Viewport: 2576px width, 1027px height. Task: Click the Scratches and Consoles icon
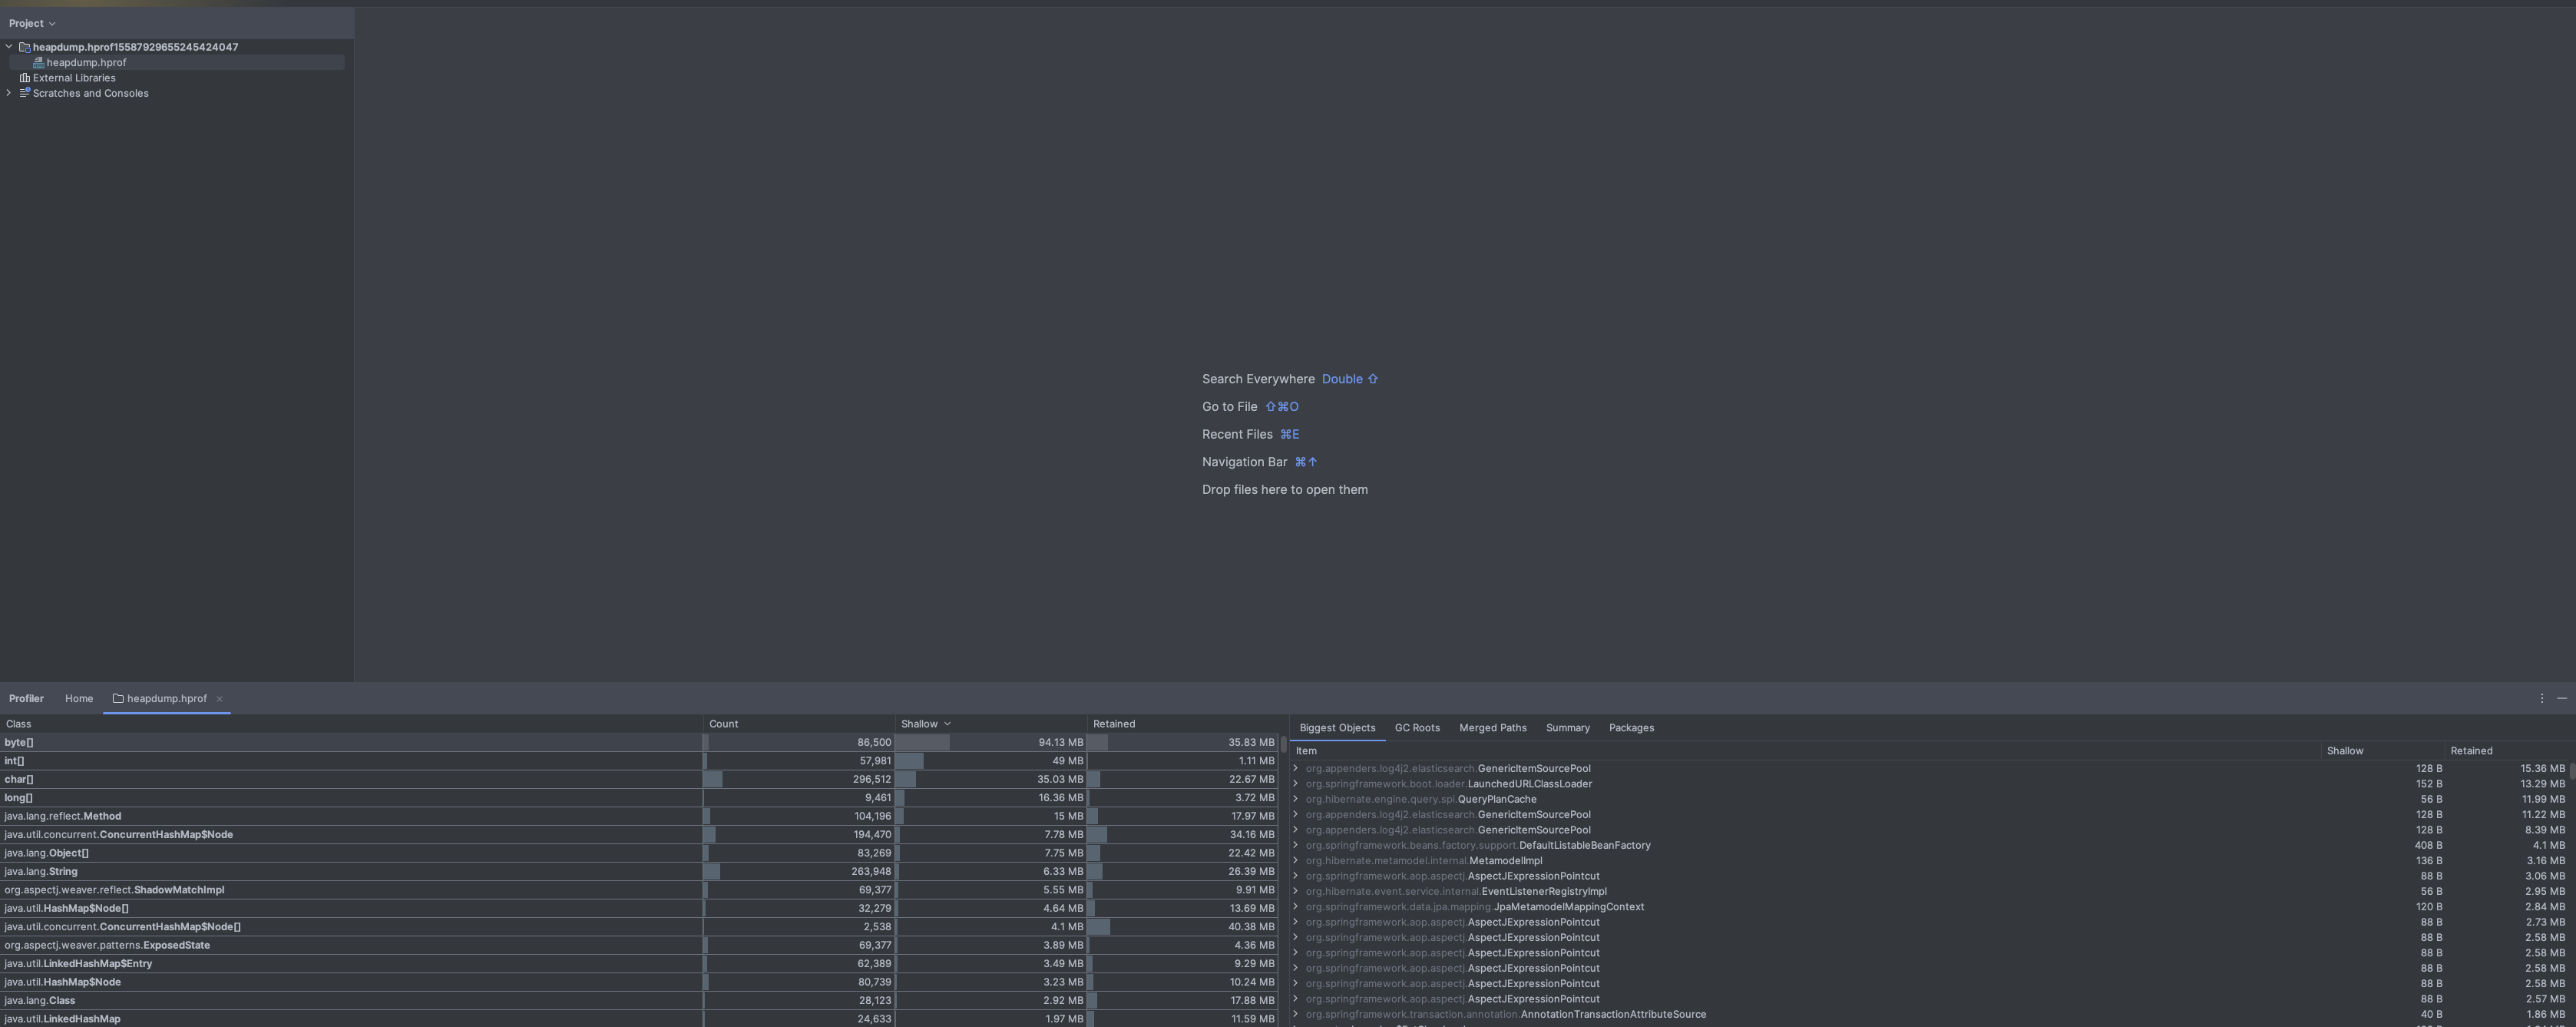25,93
